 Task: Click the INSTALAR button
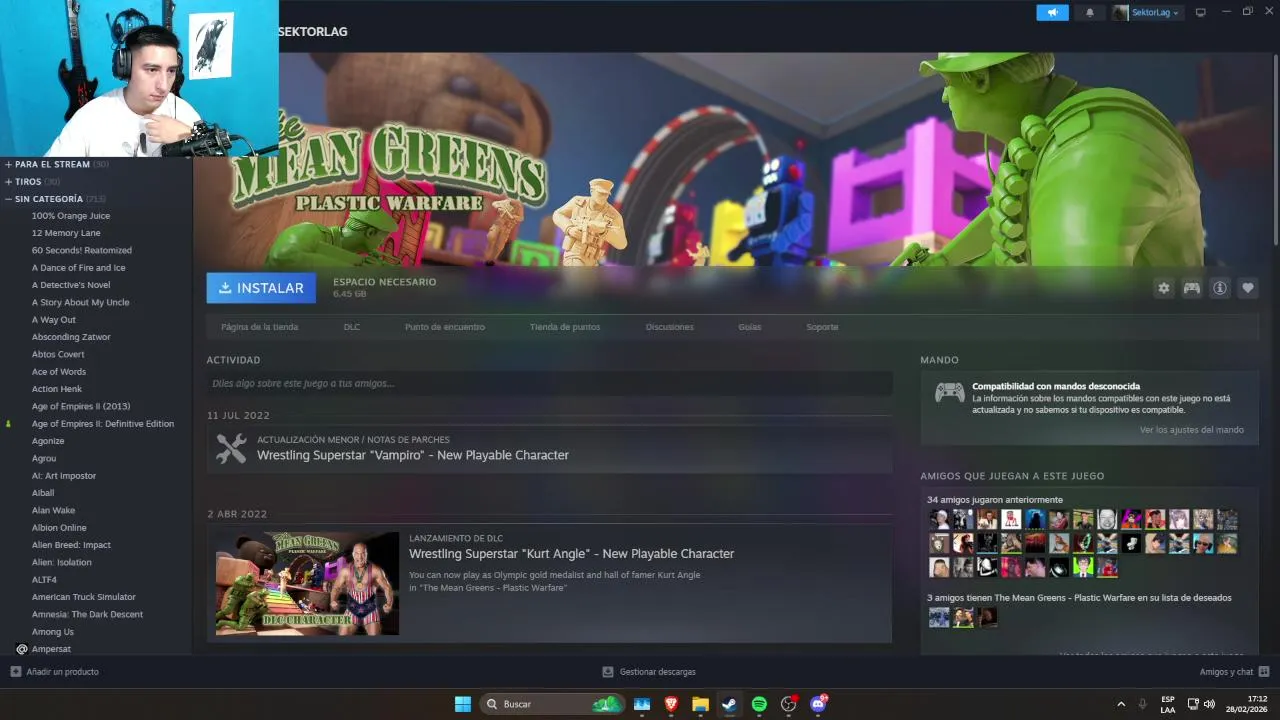coord(261,288)
